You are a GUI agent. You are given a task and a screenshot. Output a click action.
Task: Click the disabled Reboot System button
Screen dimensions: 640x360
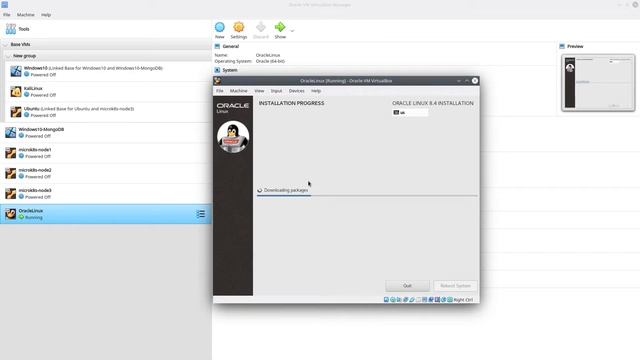pos(455,286)
